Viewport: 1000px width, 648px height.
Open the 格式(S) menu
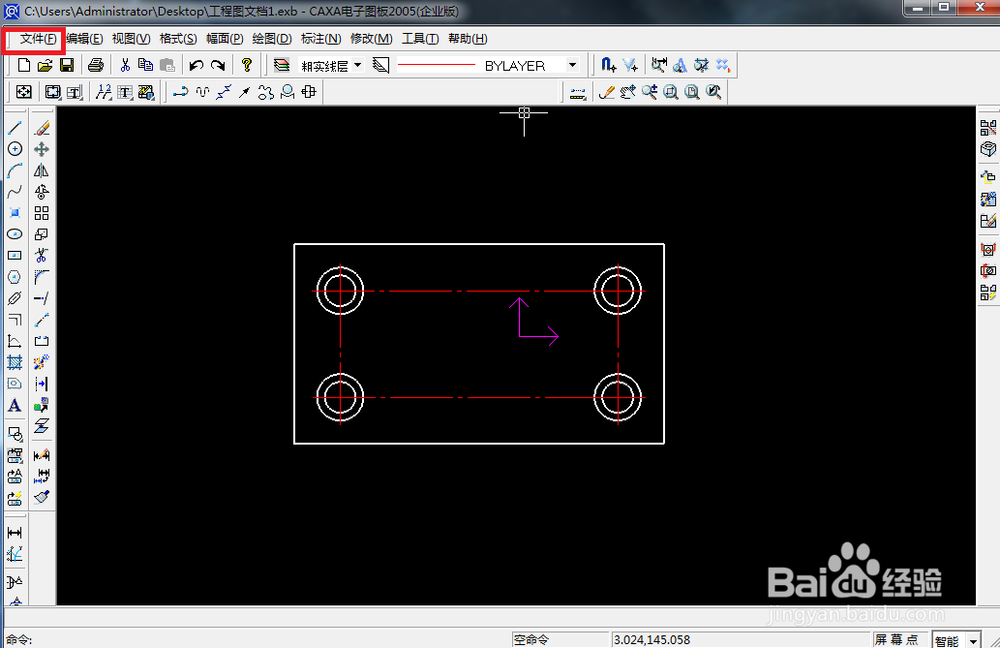pyautogui.click(x=178, y=39)
